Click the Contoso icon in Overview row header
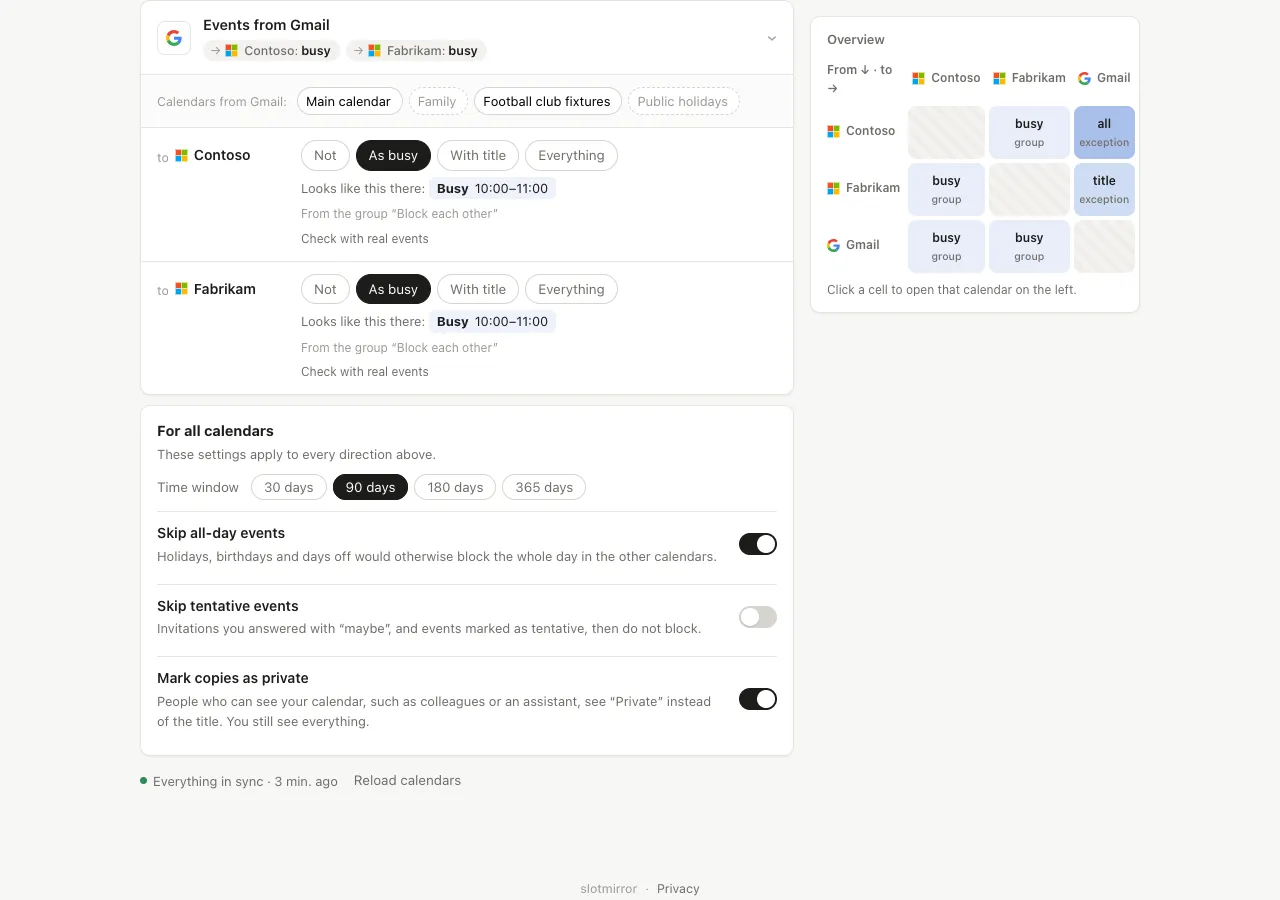This screenshot has width=1280, height=900. pyautogui.click(x=834, y=131)
